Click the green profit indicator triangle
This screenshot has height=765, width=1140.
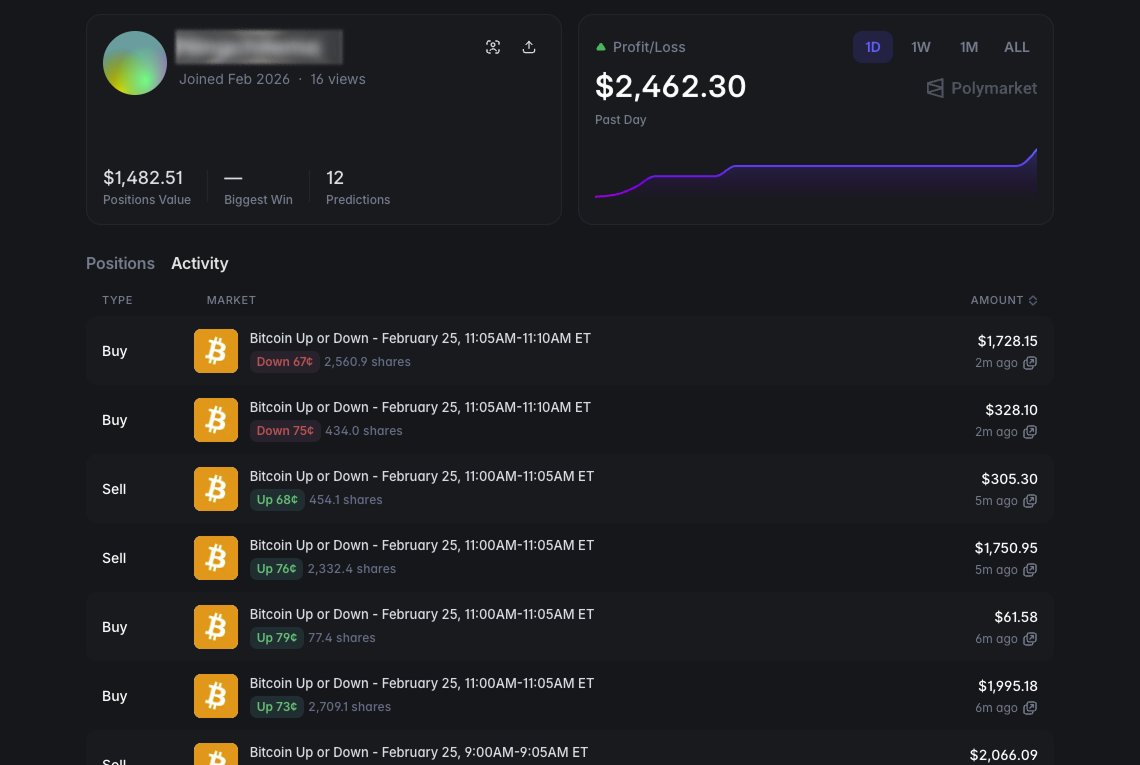coord(601,46)
